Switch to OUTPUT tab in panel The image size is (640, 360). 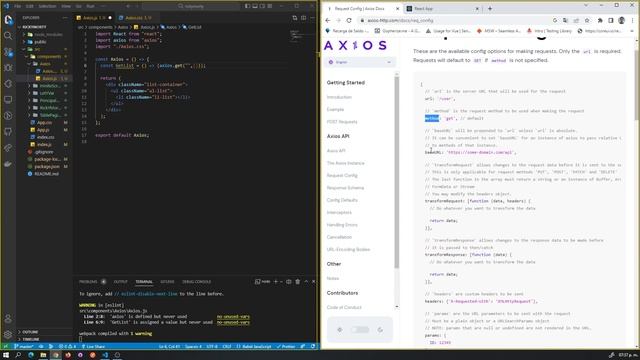coord(120,282)
